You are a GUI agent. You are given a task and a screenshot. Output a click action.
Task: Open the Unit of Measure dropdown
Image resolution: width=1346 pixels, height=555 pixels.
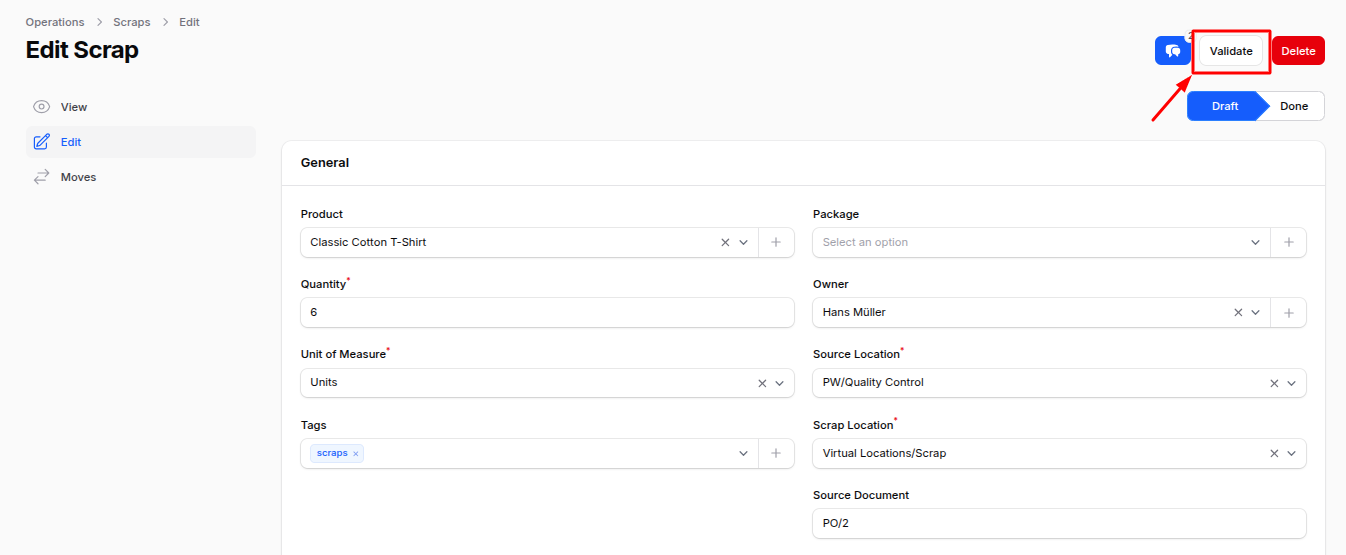(780, 383)
